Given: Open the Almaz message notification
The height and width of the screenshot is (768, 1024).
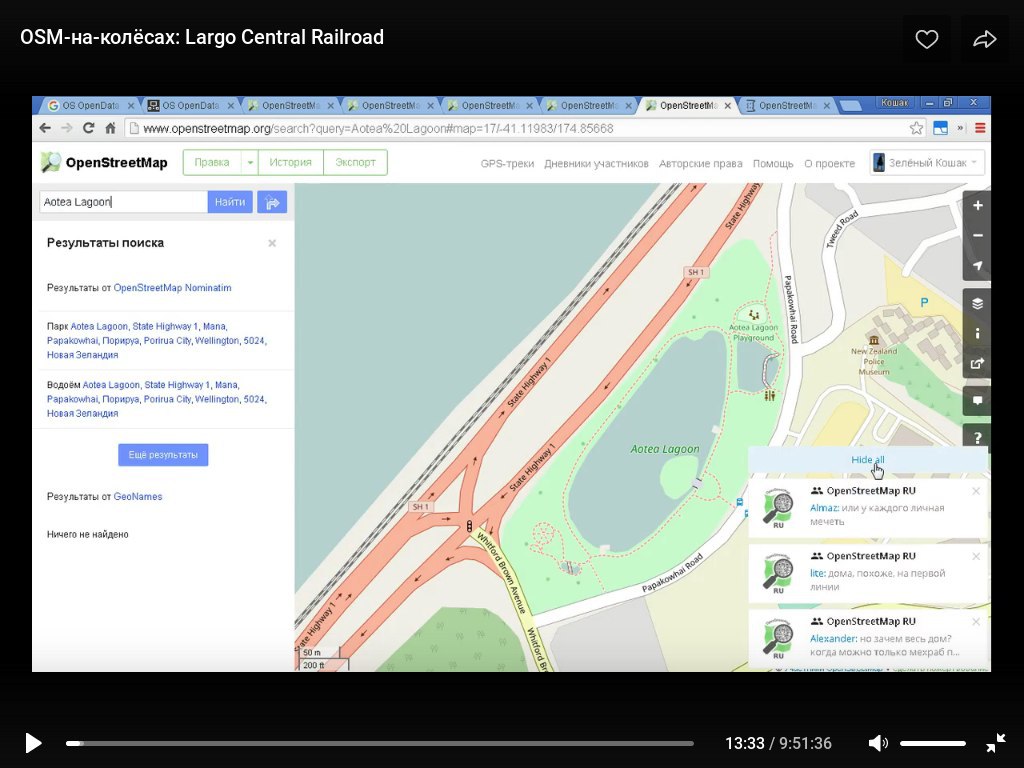Looking at the screenshot, I should 869,508.
